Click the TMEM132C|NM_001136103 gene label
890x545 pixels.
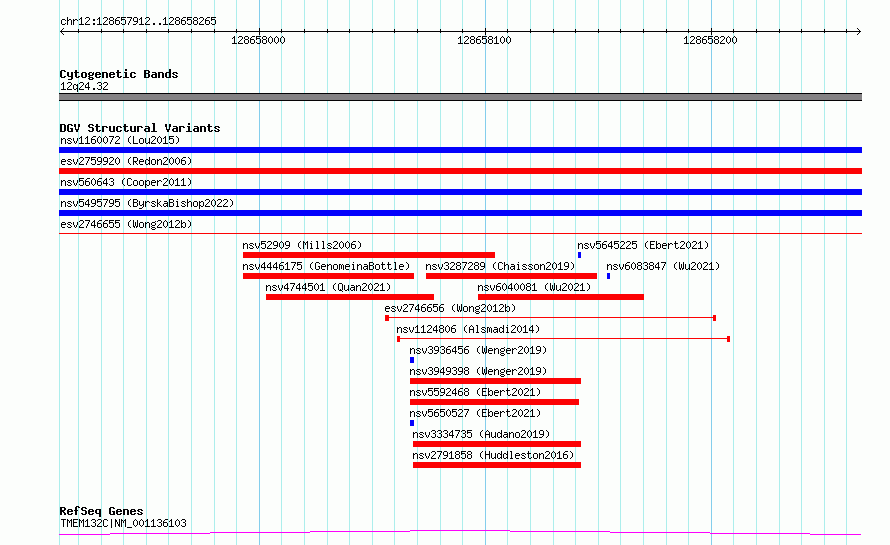click(123, 523)
